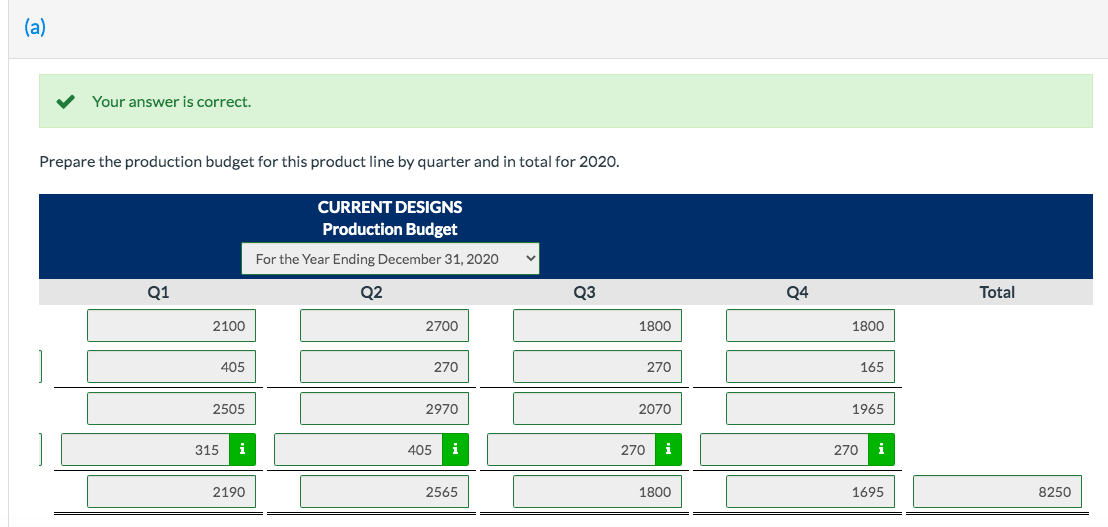Screen dimensions: 1108x527
Task: Click the info icon beside Q1 value 315
Action: click(242, 449)
